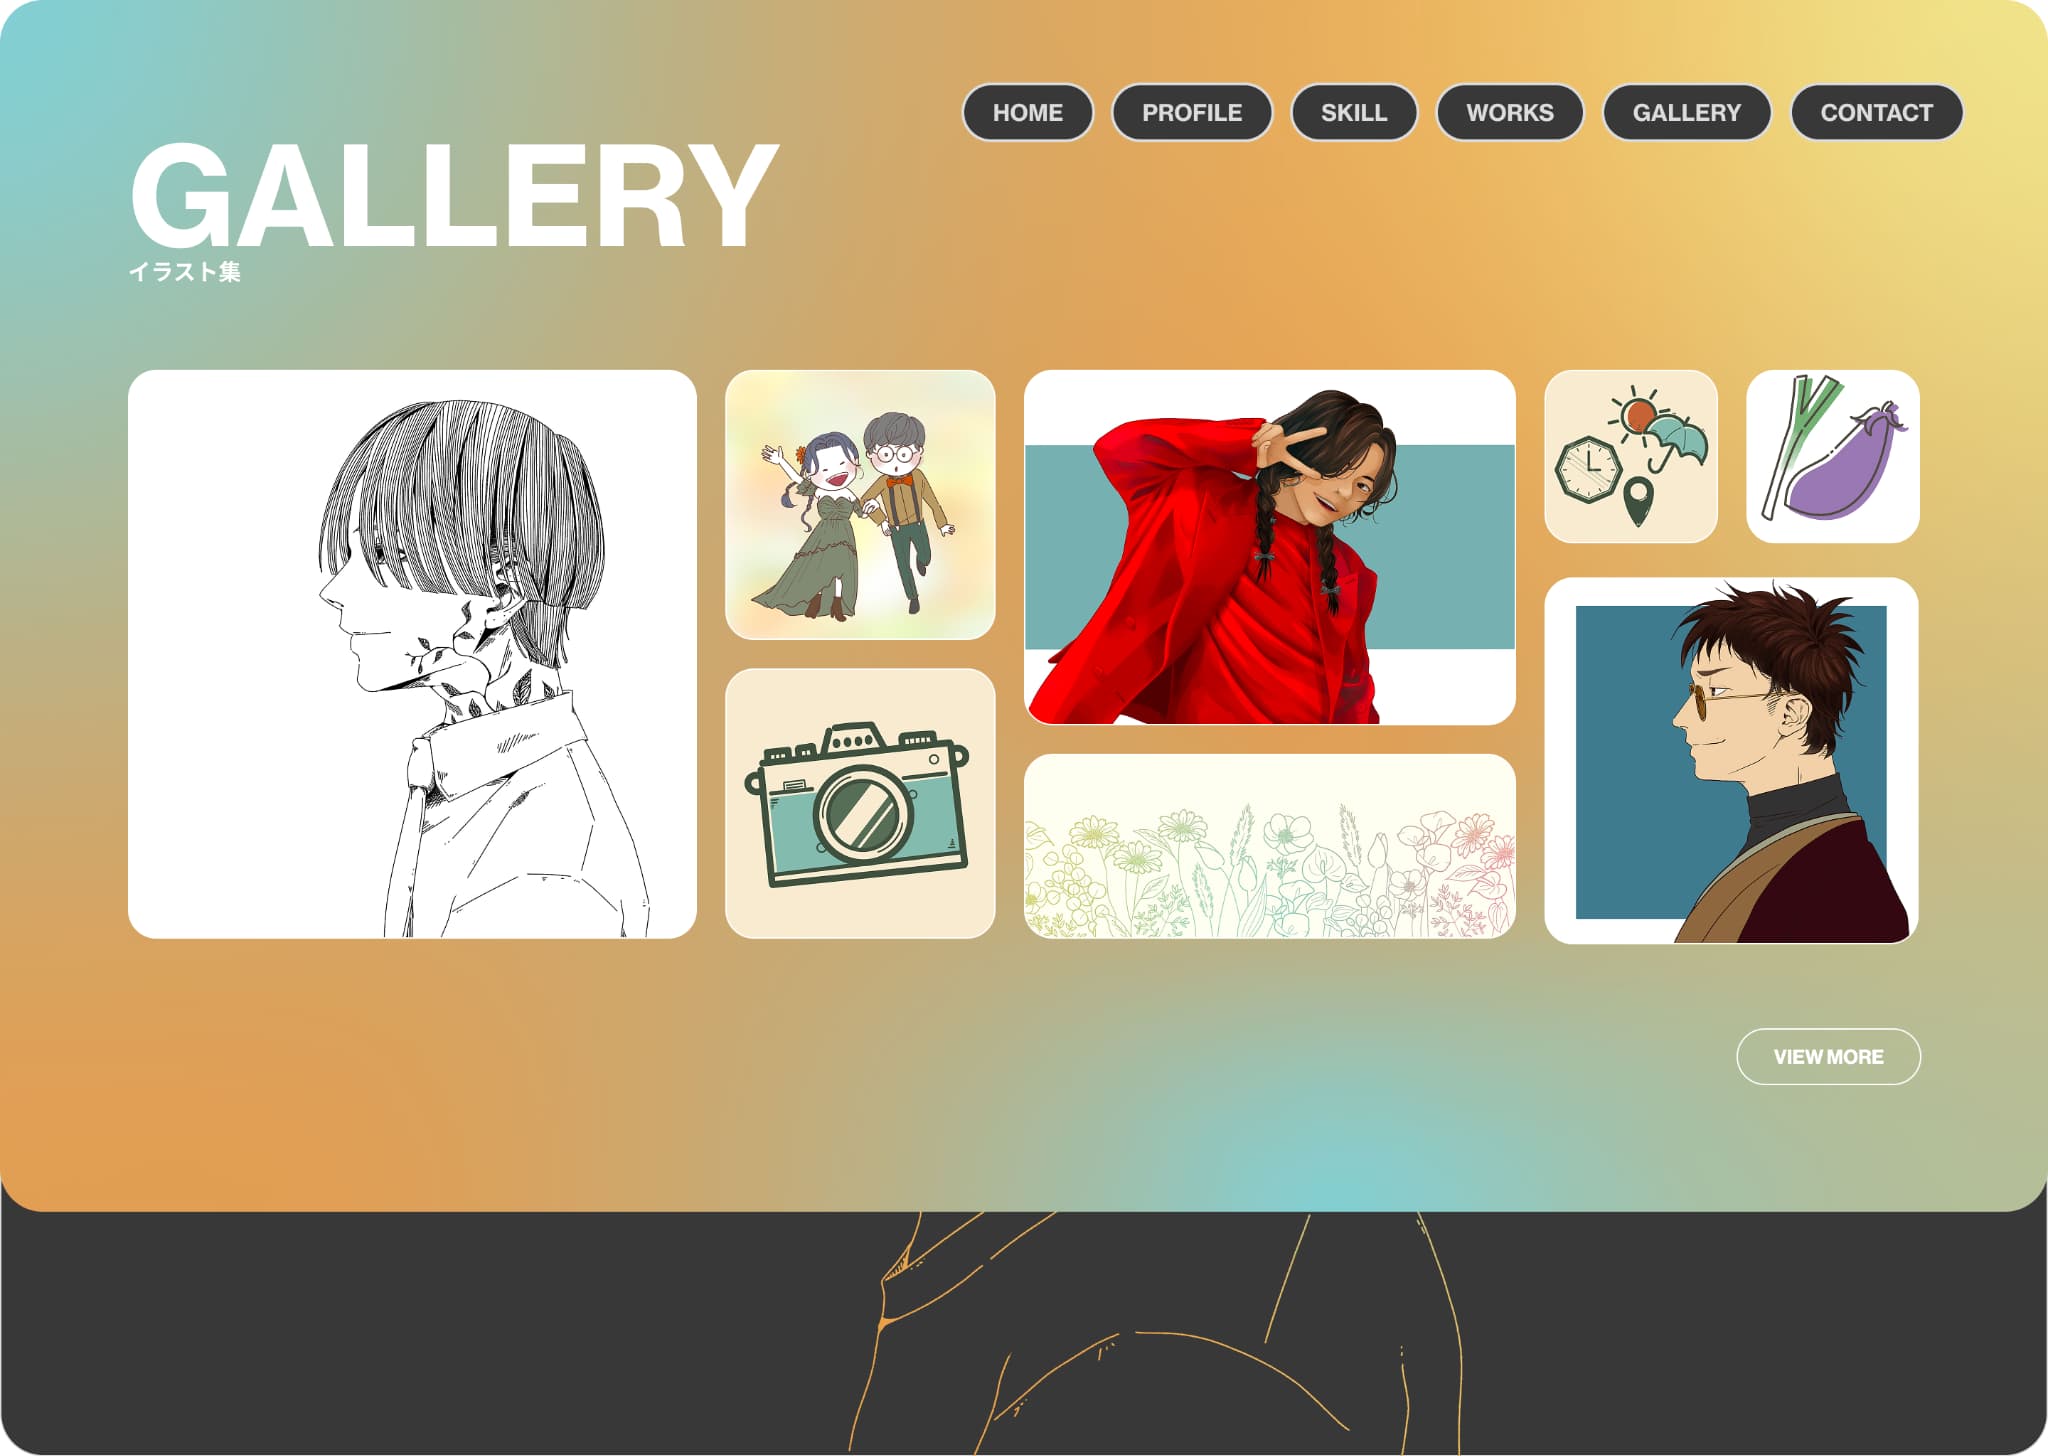This screenshot has width=2048, height=1456.
Task: Switch to the GALLERY nav pill
Action: (1687, 112)
